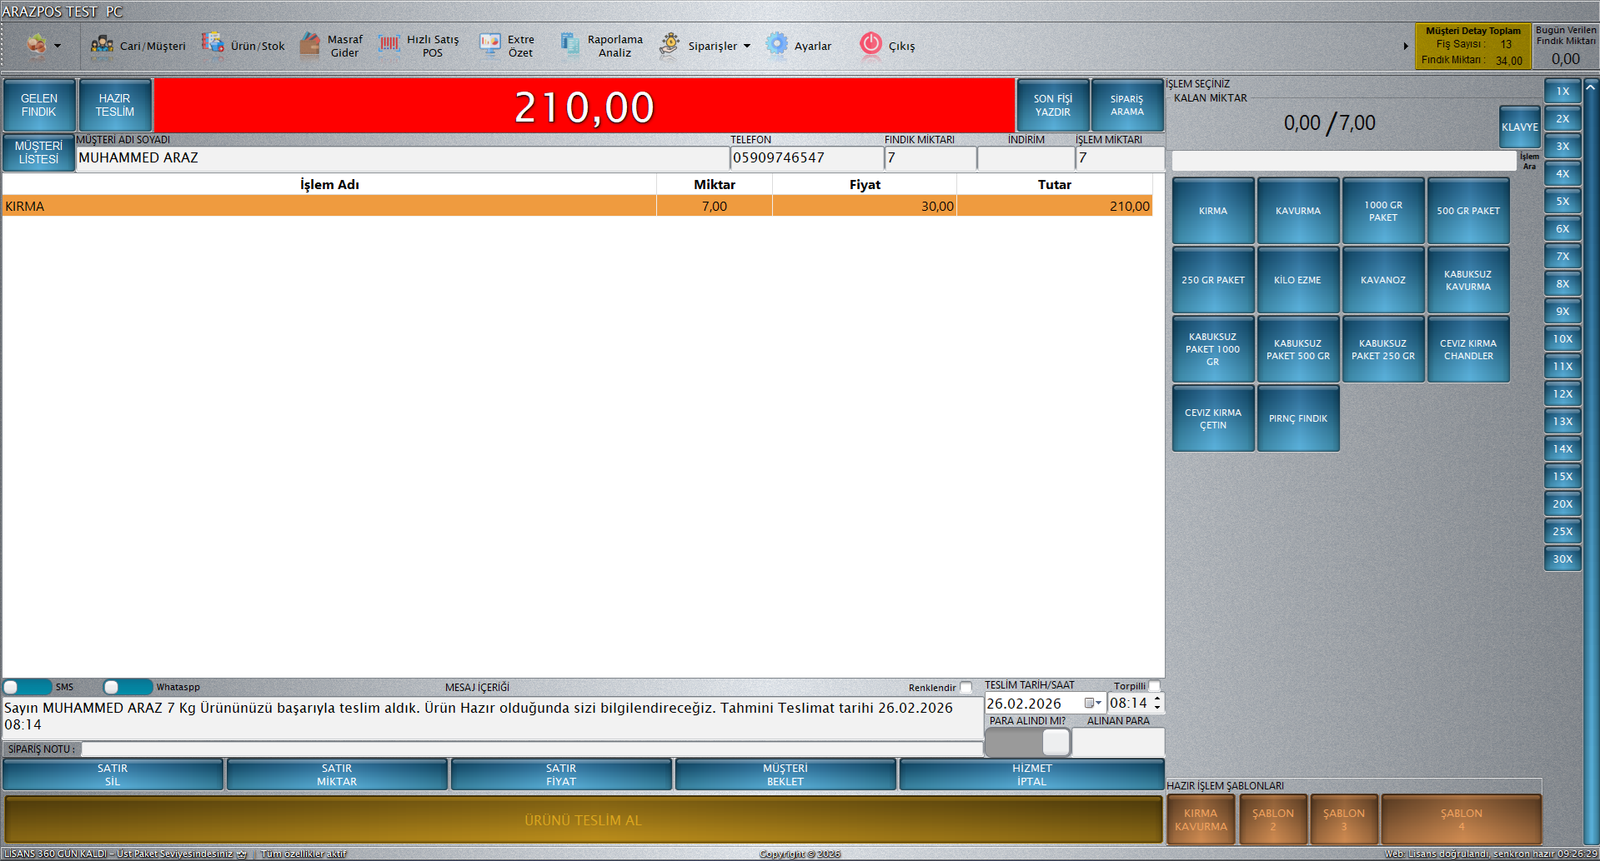
Task: Expand the hazelnut icon dropdown arrow
Action: coord(57,46)
